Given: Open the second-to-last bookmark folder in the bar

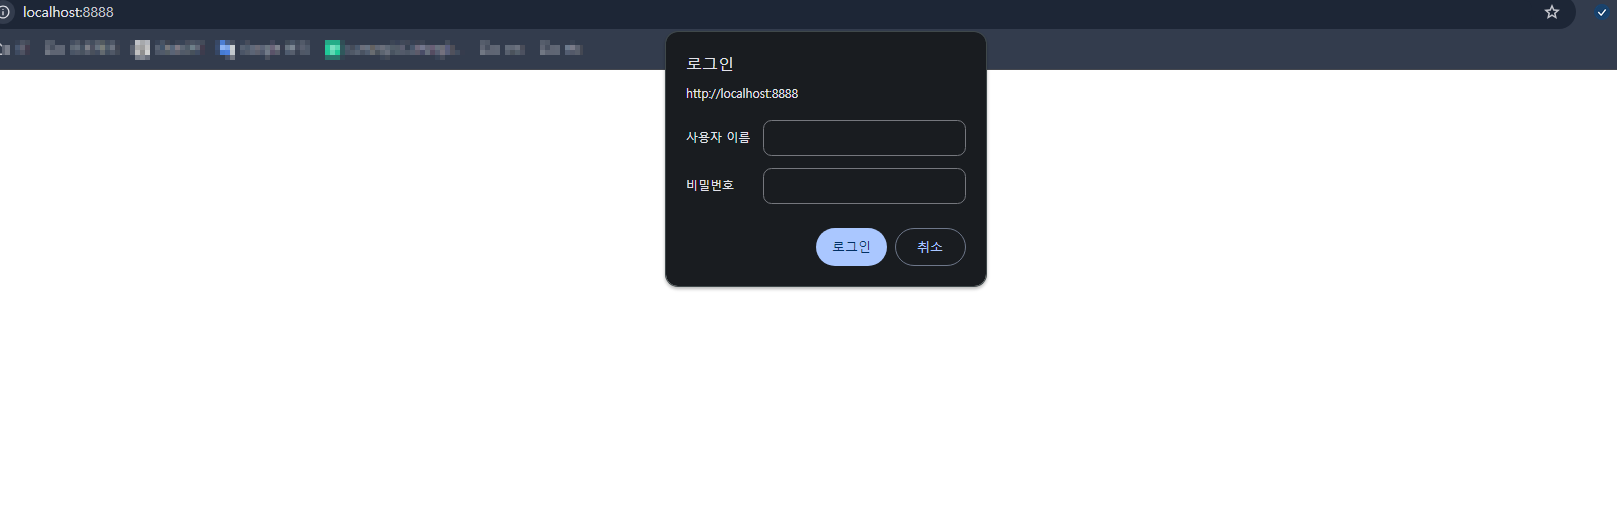Looking at the screenshot, I should (x=502, y=49).
